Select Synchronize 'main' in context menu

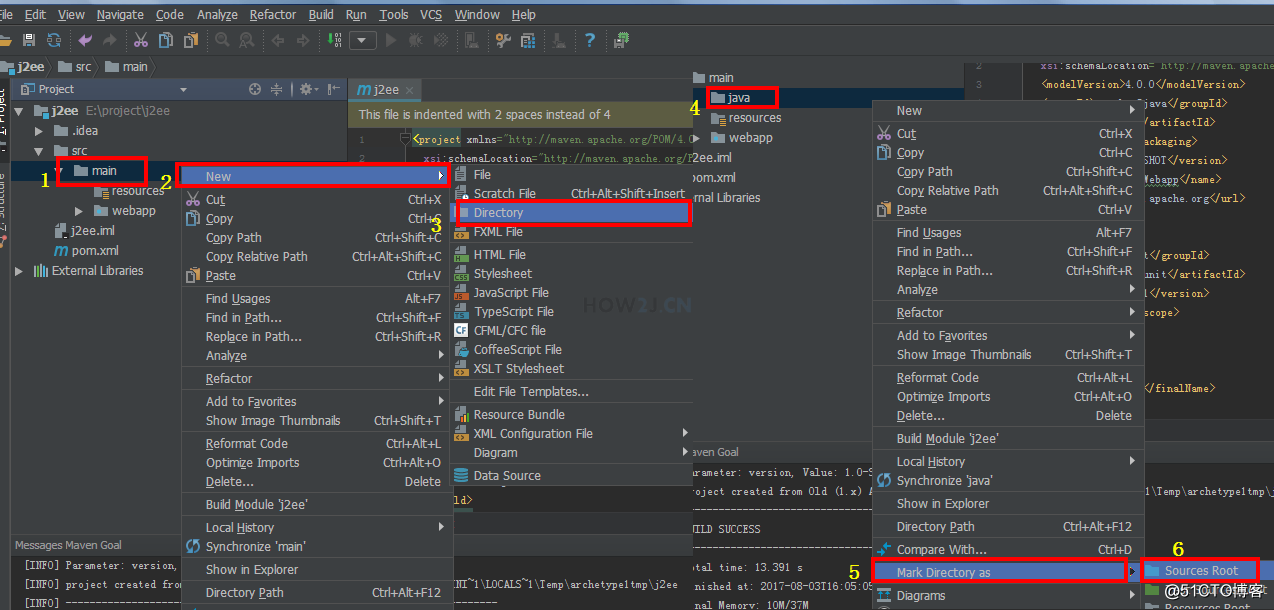(x=315, y=547)
